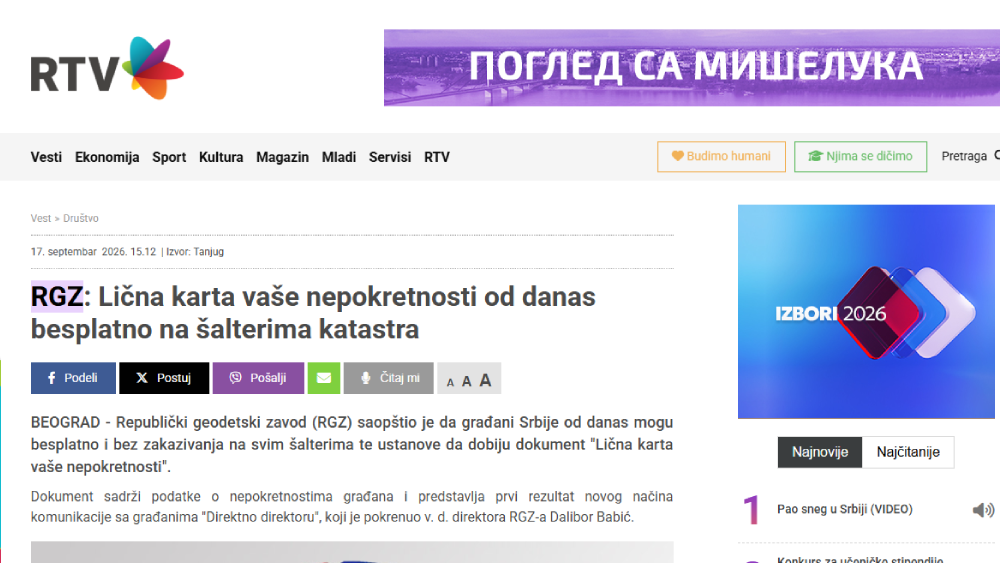Email the article with envelope icon
Image resolution: width=1000 pixels, height=563 pixels.
324,378
